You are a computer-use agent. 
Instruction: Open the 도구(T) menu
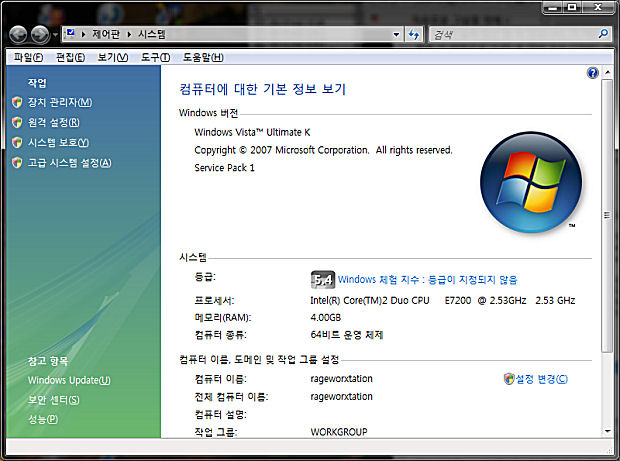coord(155,57)
